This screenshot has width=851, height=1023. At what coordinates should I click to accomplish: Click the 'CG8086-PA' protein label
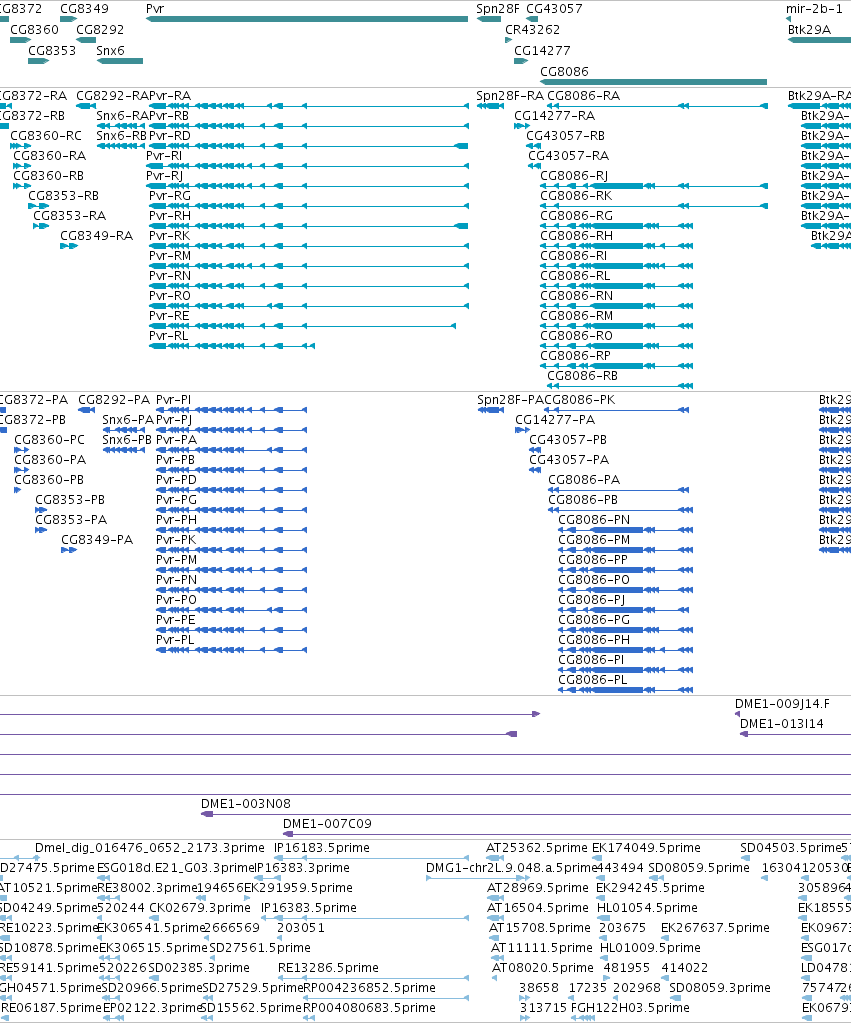[584, 479]
